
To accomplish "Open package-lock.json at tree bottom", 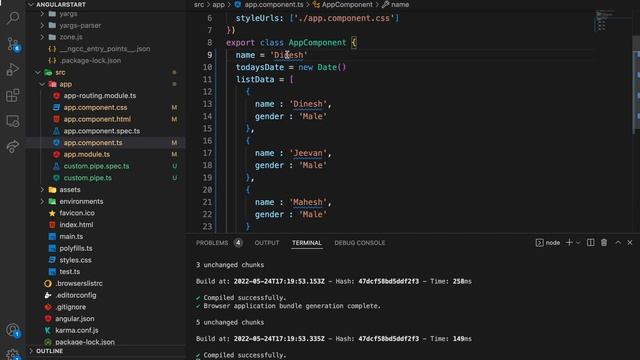I will click(x=85, y=342).
